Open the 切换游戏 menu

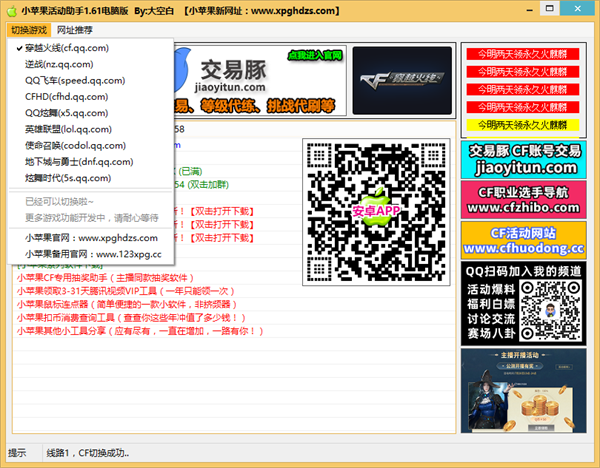(x=29, y=30)
